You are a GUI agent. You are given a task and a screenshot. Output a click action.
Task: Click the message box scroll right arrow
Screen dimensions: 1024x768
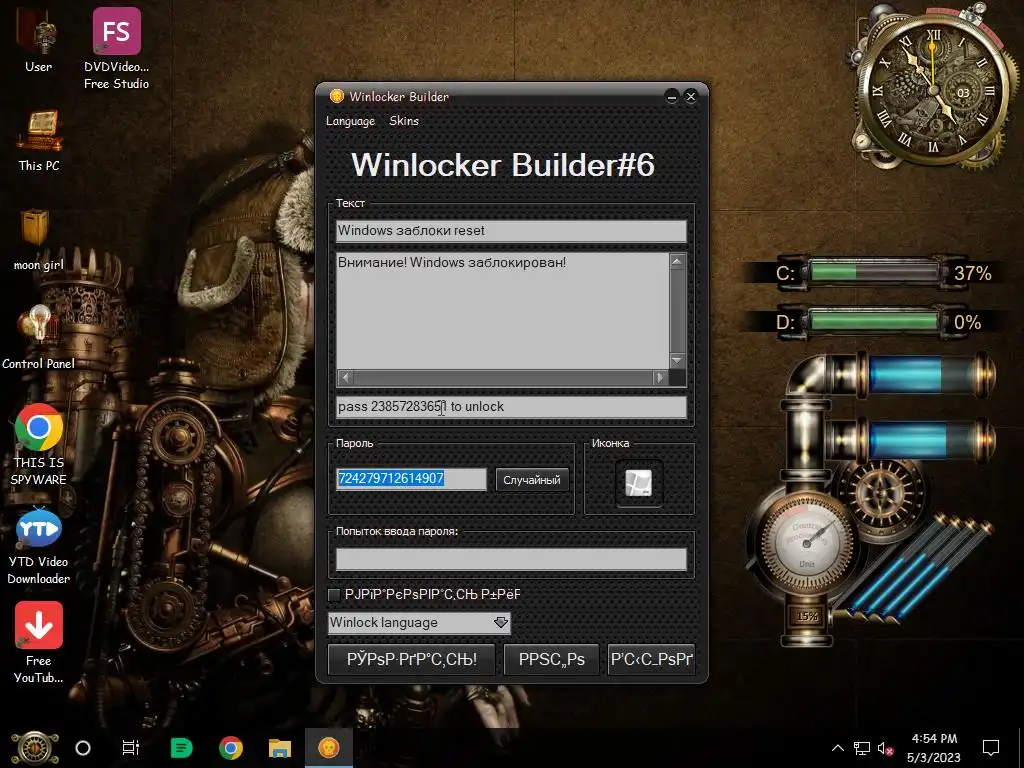pos(660,377)
